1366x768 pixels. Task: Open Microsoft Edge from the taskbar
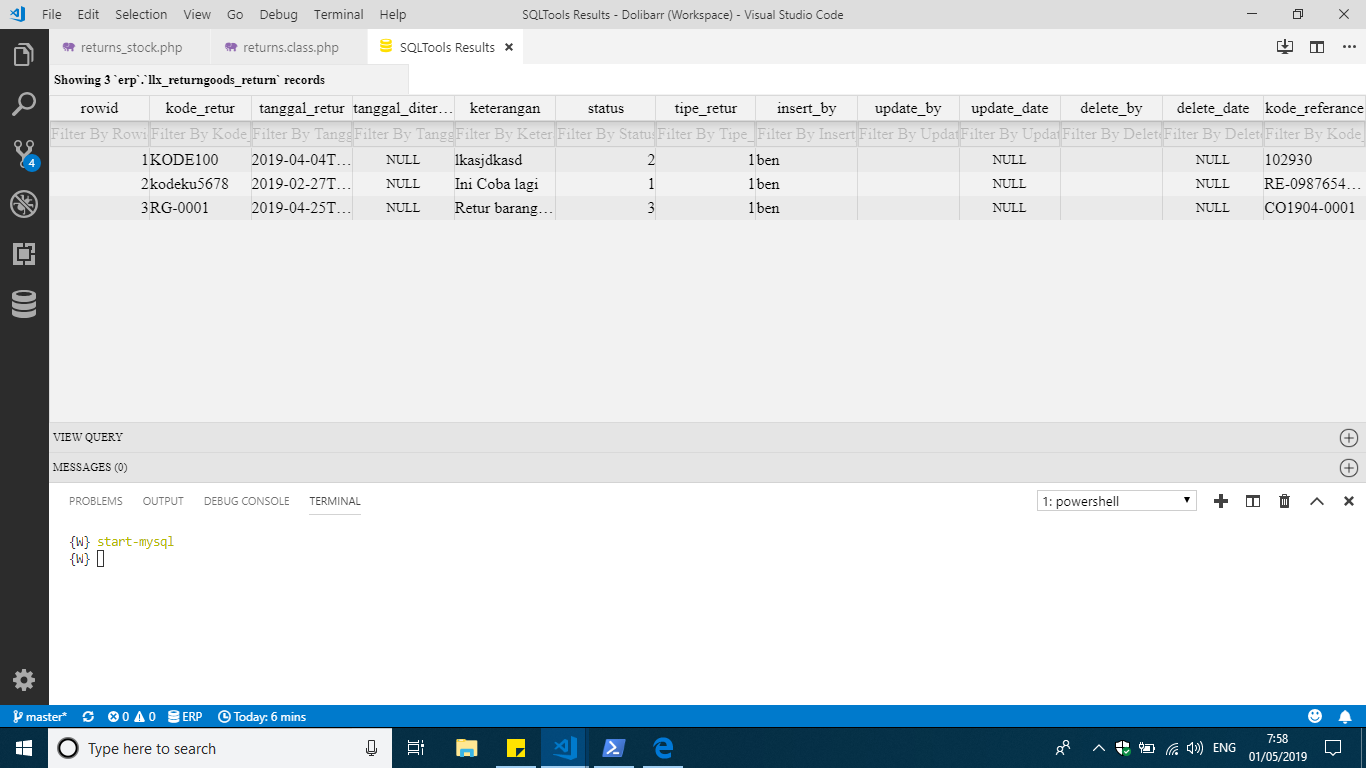point(662,748)
